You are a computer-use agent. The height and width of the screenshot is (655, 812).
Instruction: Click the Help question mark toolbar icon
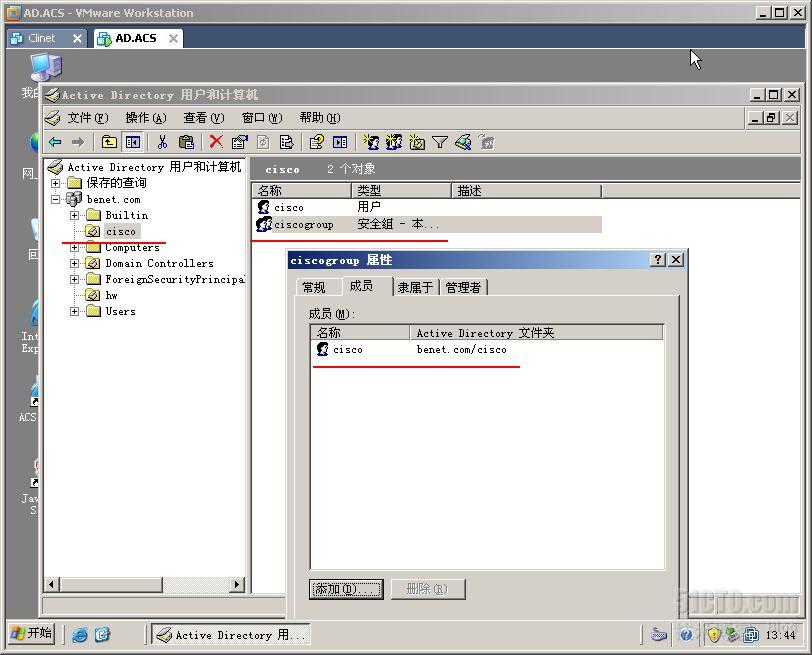[316, 142]
